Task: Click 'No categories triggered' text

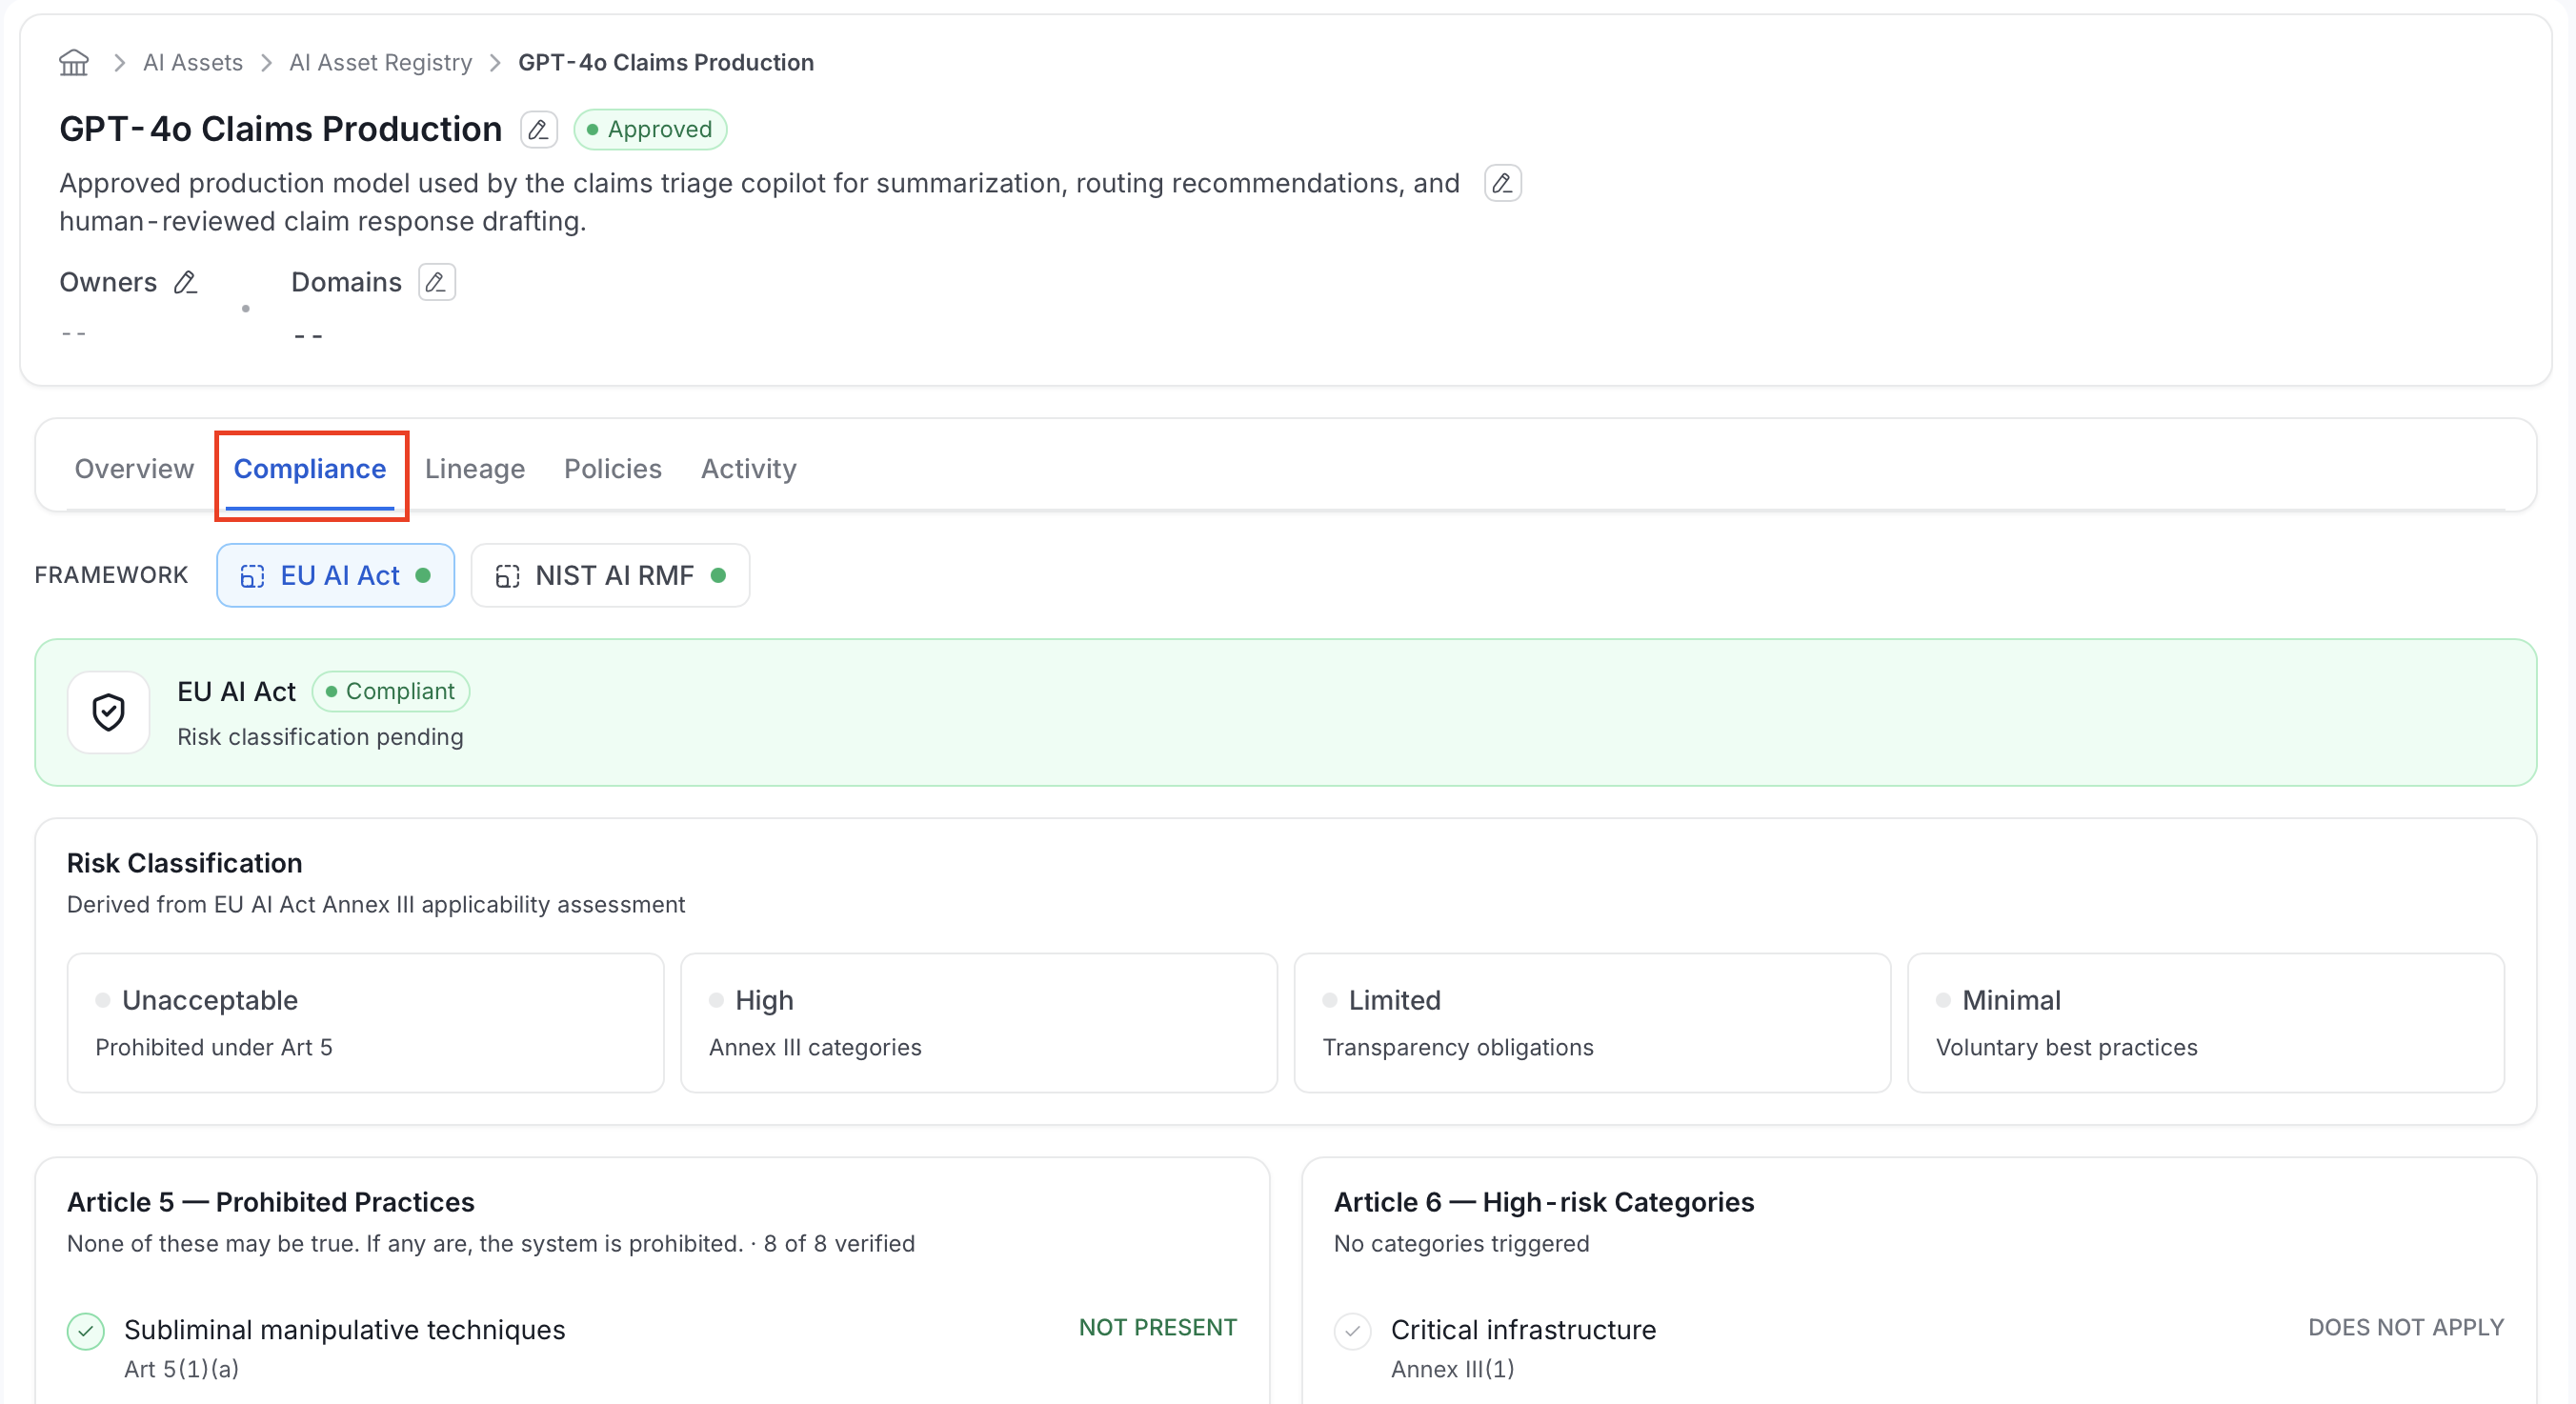Action: [x=1461, y=1244]
